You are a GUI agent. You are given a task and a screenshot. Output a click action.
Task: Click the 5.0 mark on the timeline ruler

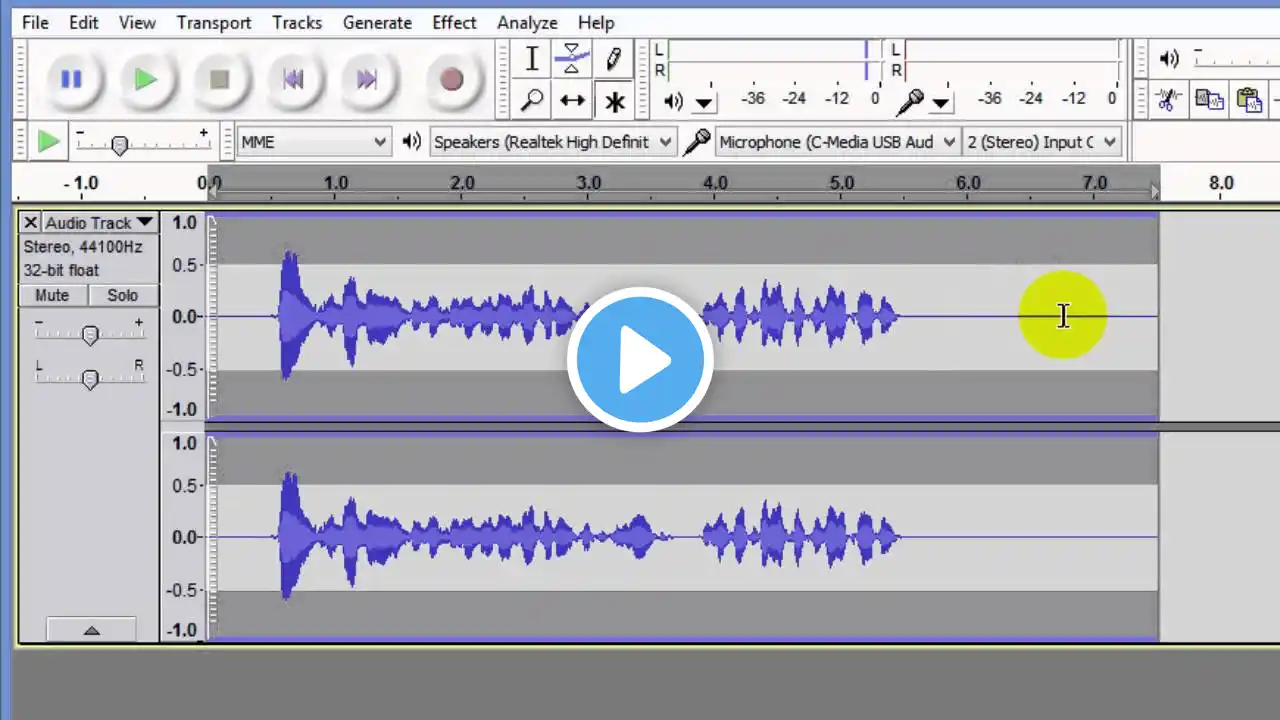coord(842,183)
